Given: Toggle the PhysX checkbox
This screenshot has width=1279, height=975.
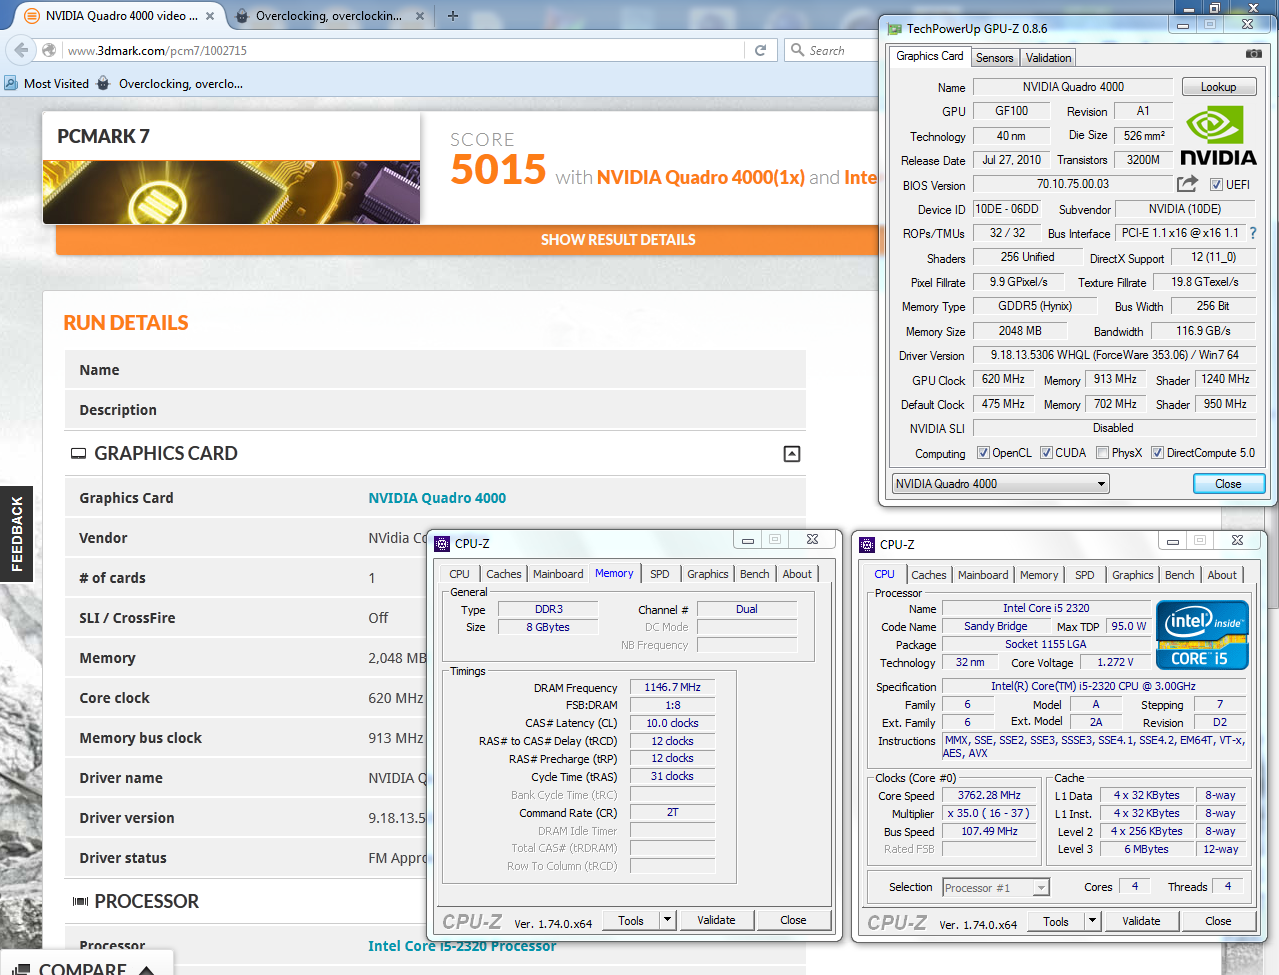Looking at the screenshot, I should [1102, 453].
